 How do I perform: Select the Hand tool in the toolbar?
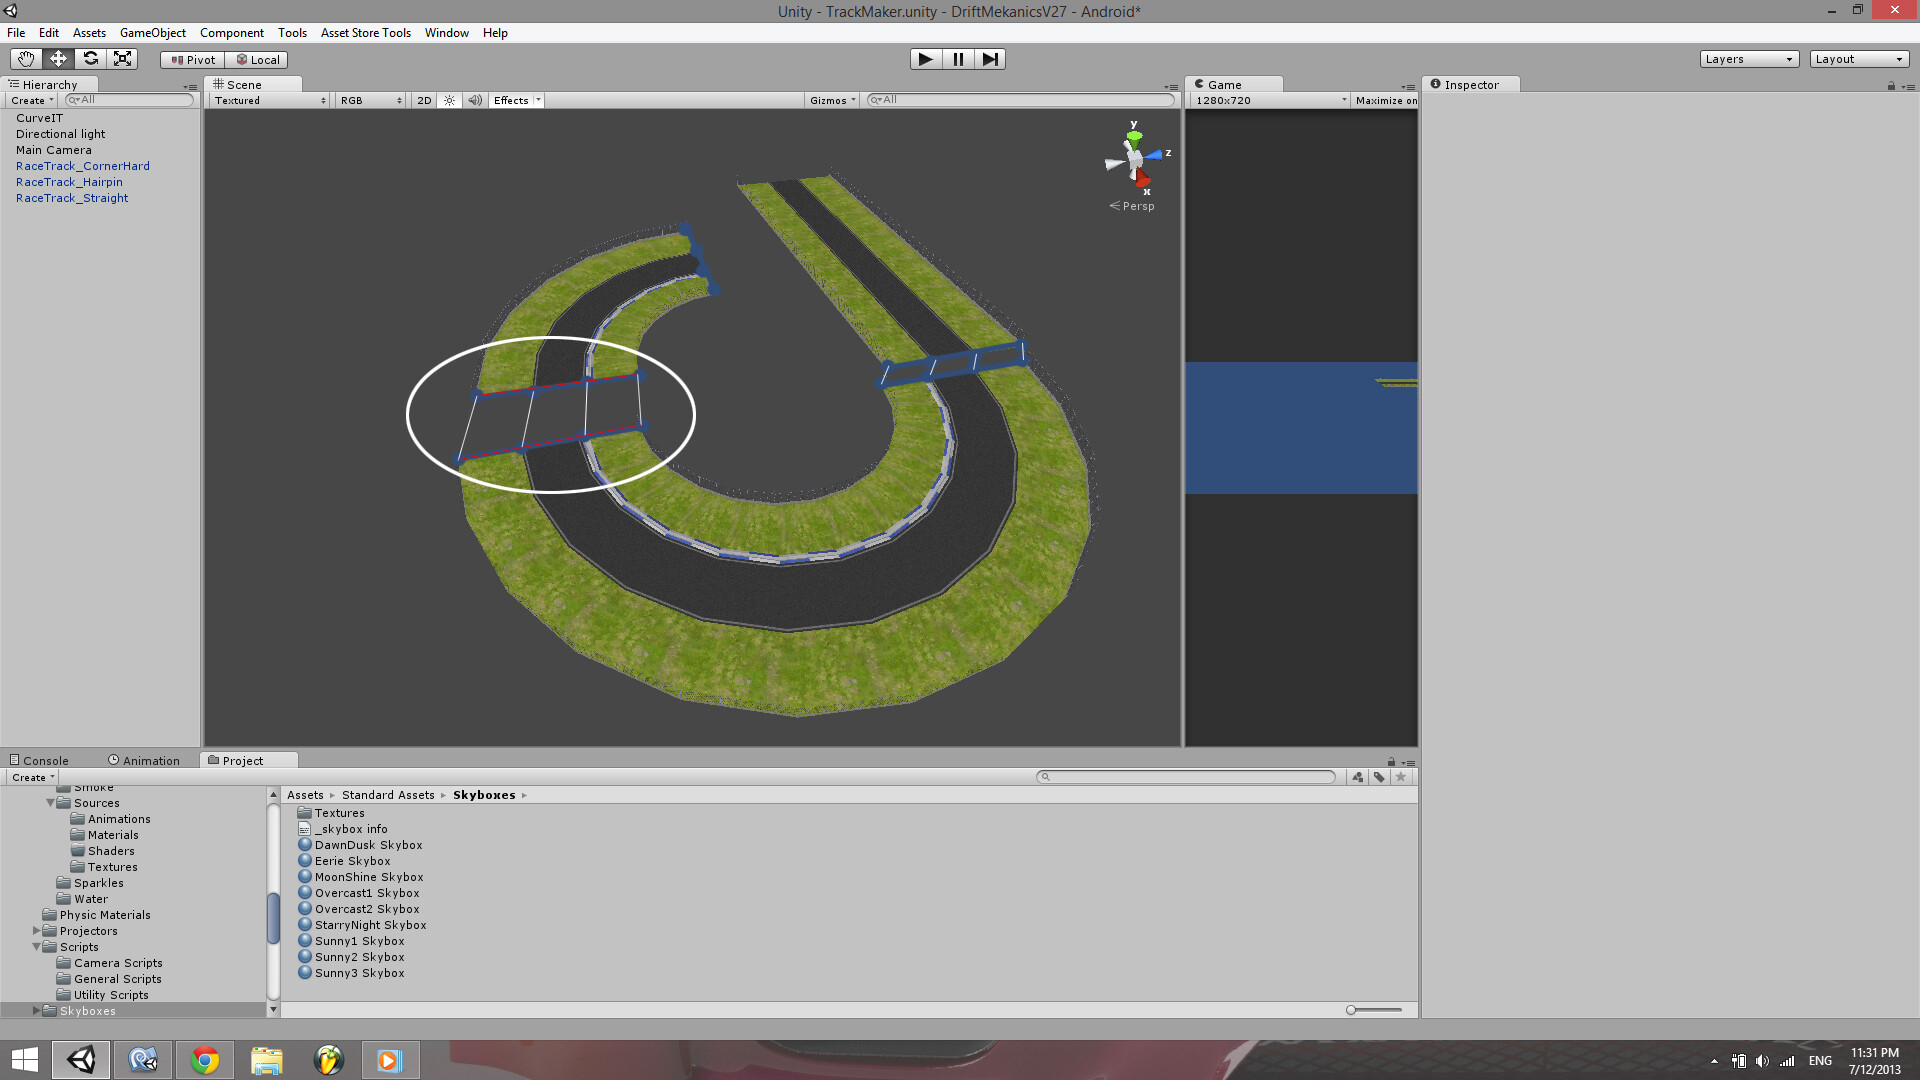(x=25, y=58)
